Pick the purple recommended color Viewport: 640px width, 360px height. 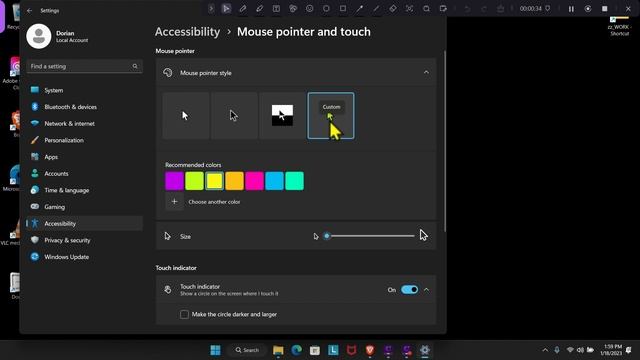click(174, 181)
